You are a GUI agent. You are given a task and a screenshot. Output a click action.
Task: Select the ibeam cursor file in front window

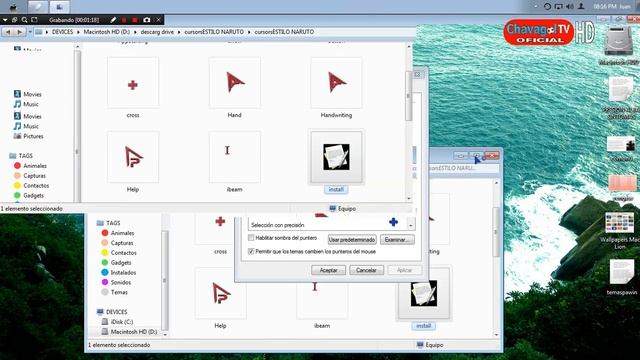(235, 162)
